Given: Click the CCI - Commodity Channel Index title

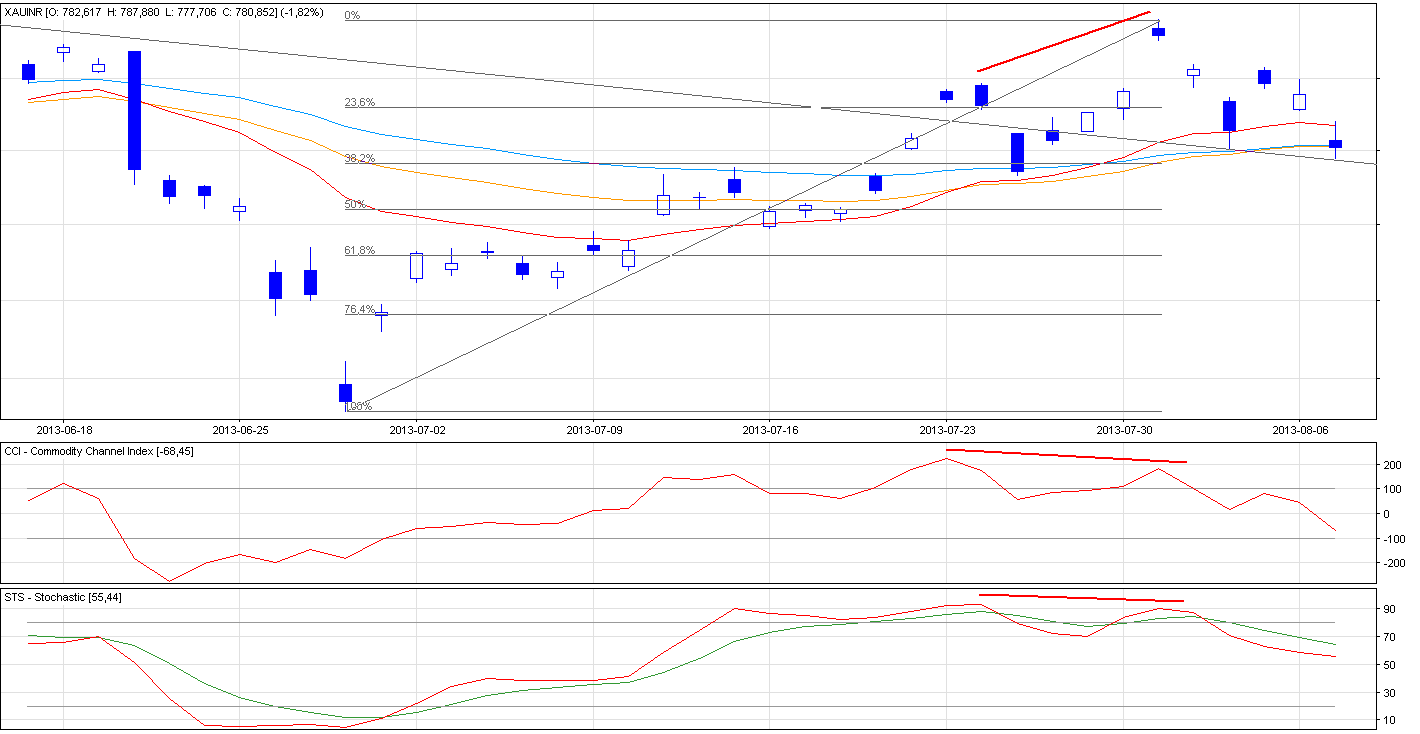Looking at the screenshot, I should (x=100, y=452).
